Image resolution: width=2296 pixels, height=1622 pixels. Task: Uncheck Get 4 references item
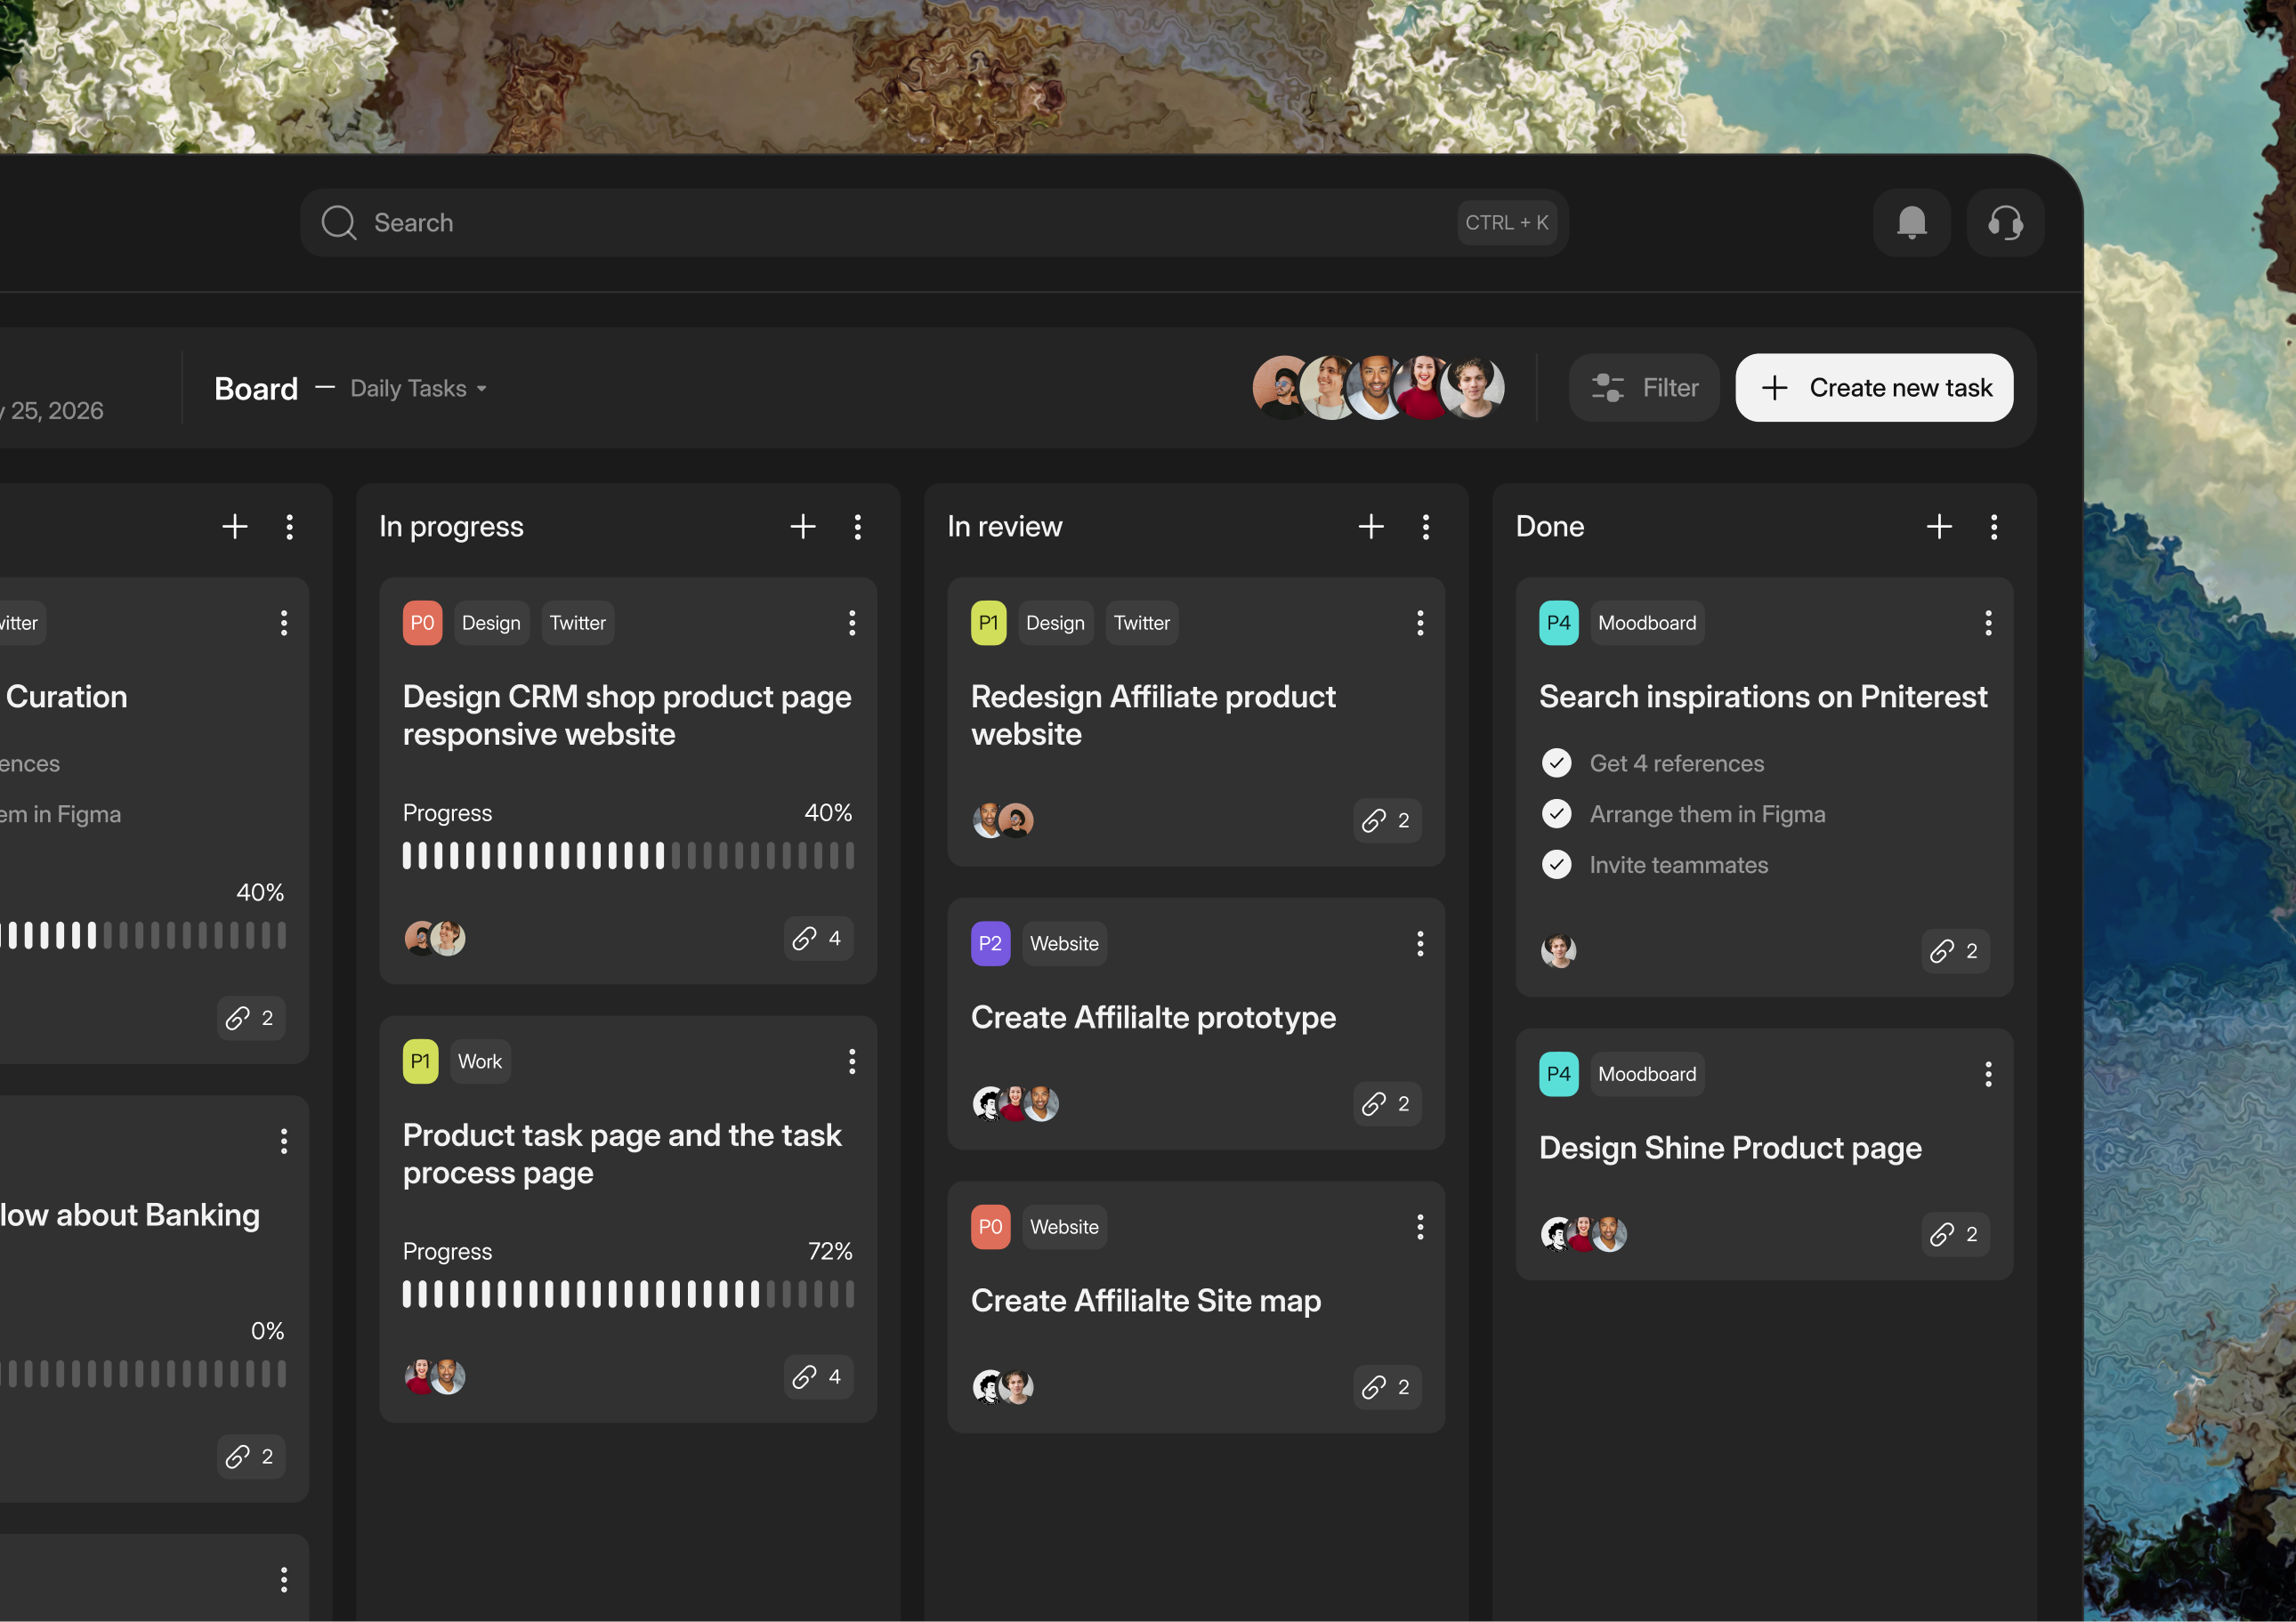coord(1556,763)
